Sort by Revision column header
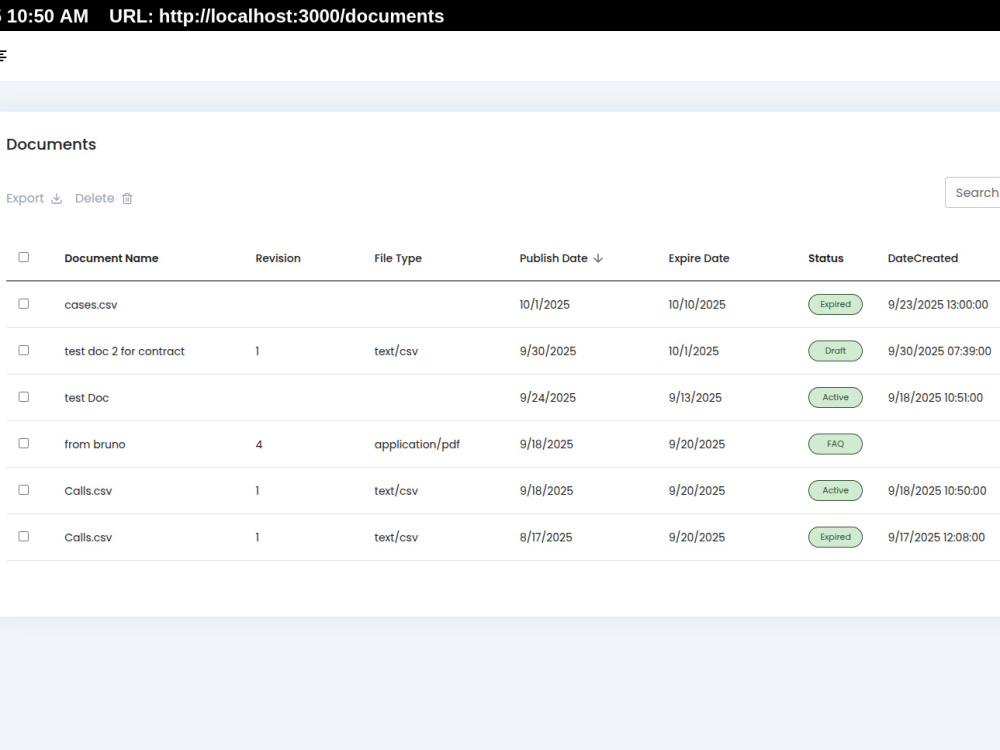The image size is (1000, 750). (x=277, y=258)
